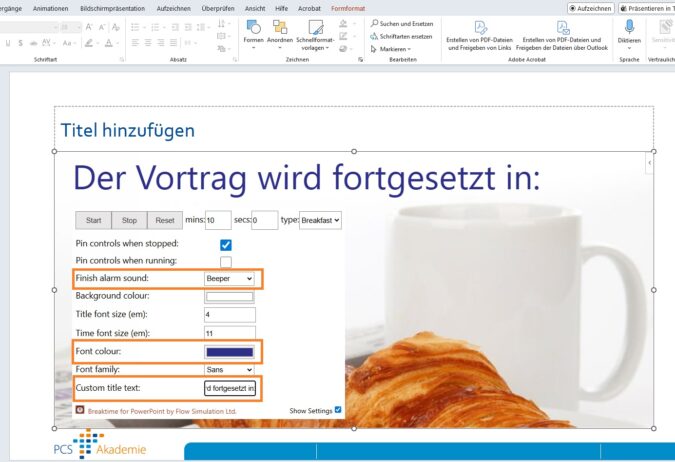Image resolution: width=675 pixels, height=462 pixels.
Task: Pick a Background colour swatch
Action: (229, 296)
